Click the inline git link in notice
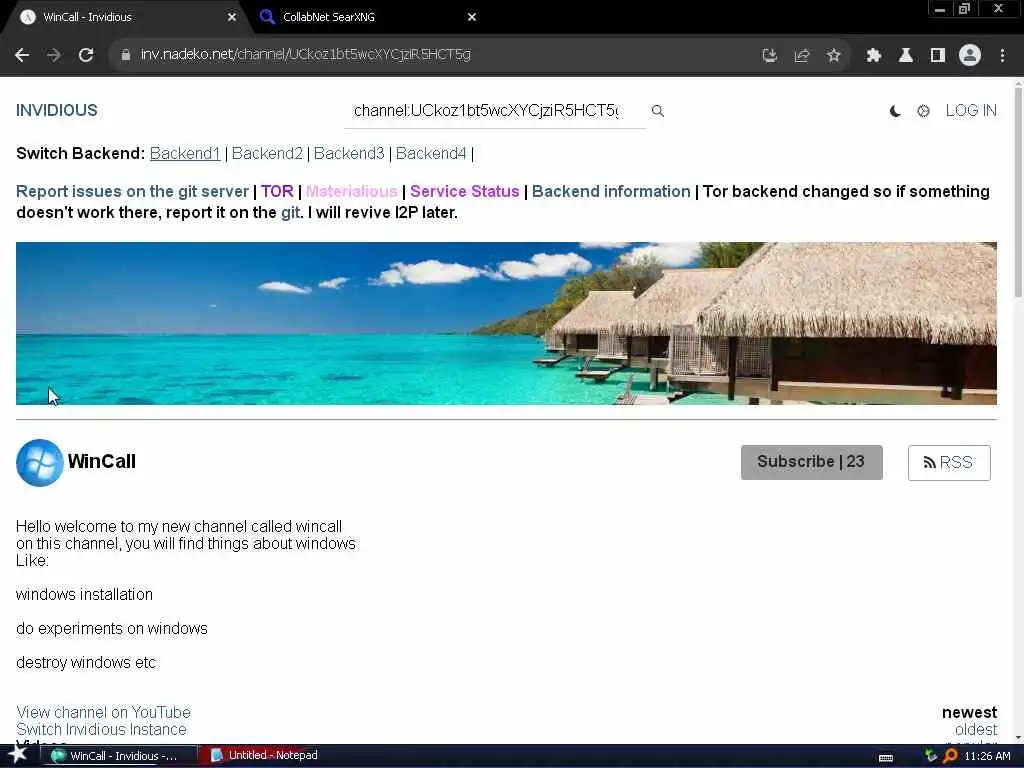 pos(290,213)
